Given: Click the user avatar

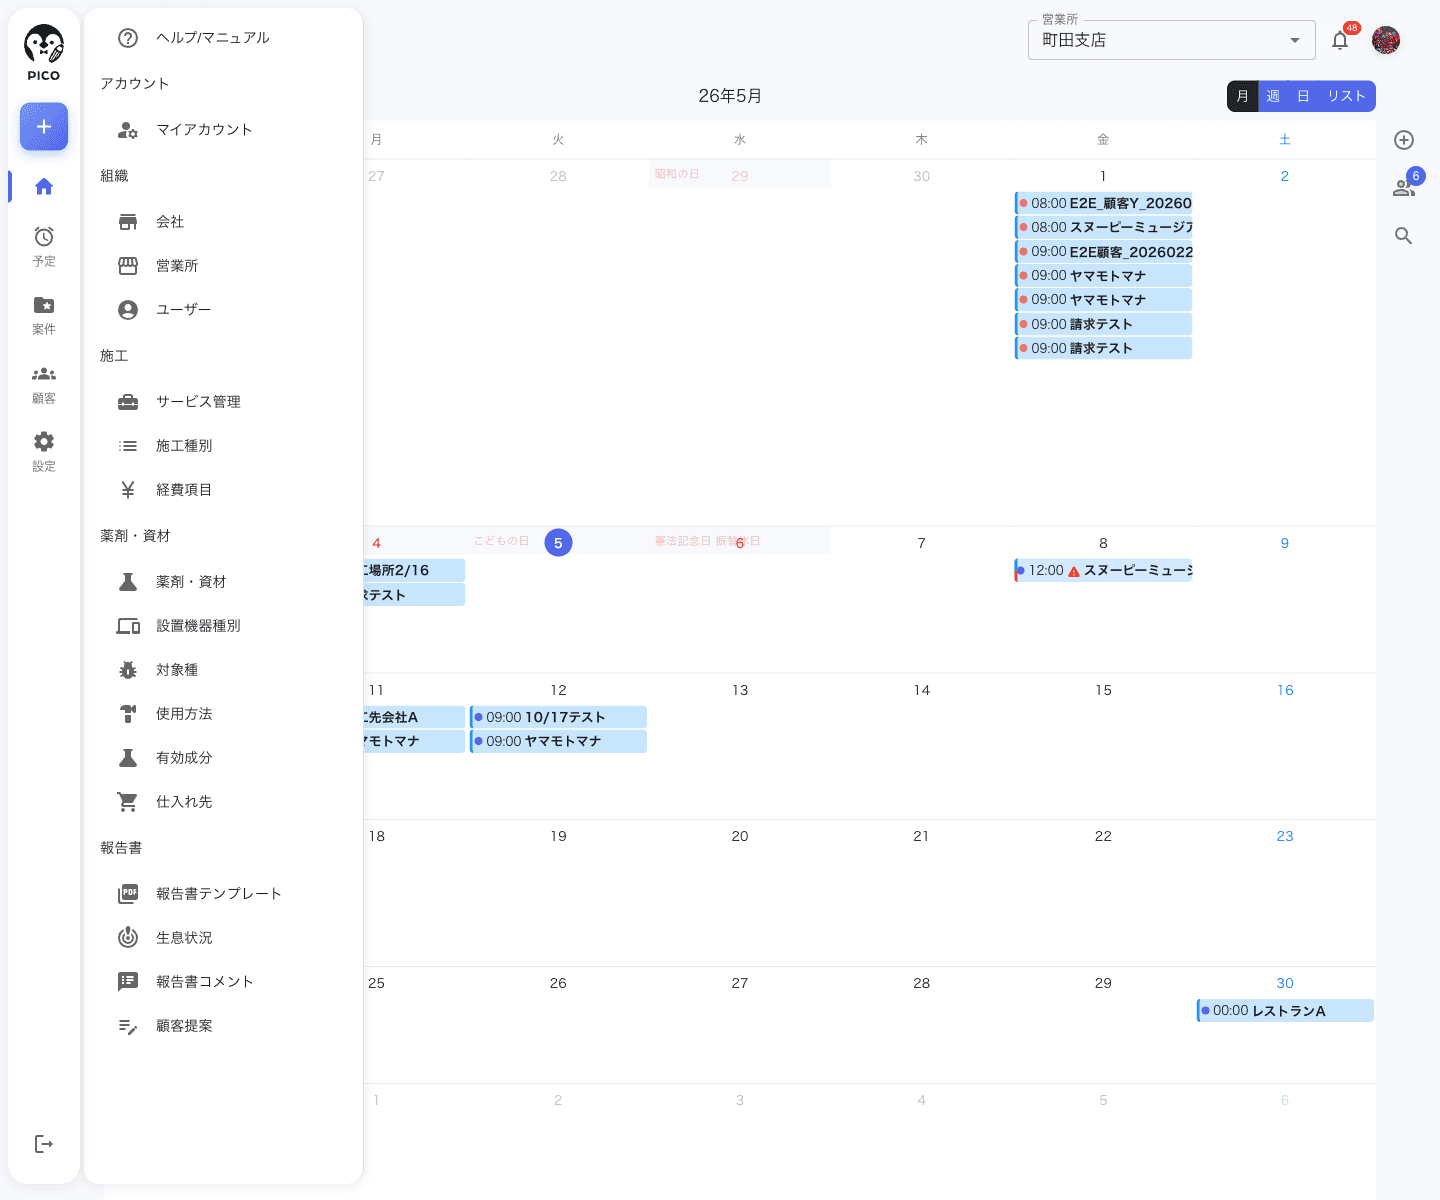Looking at the screenshot, I should (1386, 40).
